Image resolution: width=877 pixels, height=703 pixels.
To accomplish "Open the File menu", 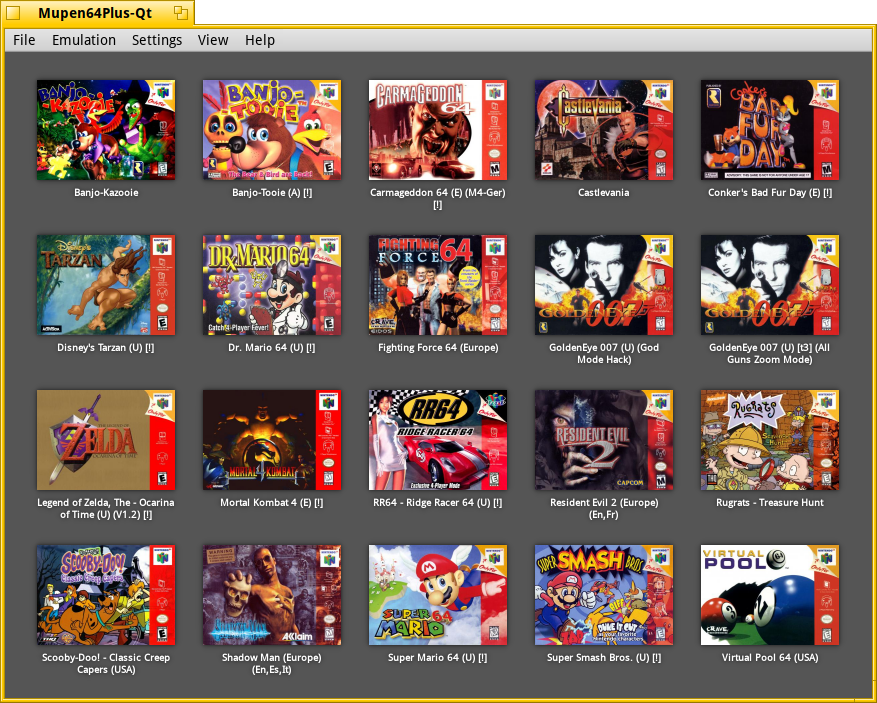I will [24, 40].
